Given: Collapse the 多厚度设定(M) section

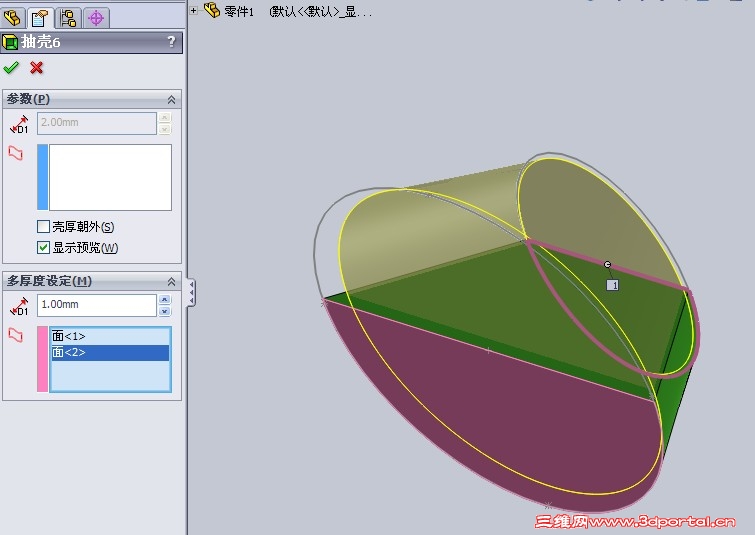Looking at the screenshot, I should click(171, 282).
